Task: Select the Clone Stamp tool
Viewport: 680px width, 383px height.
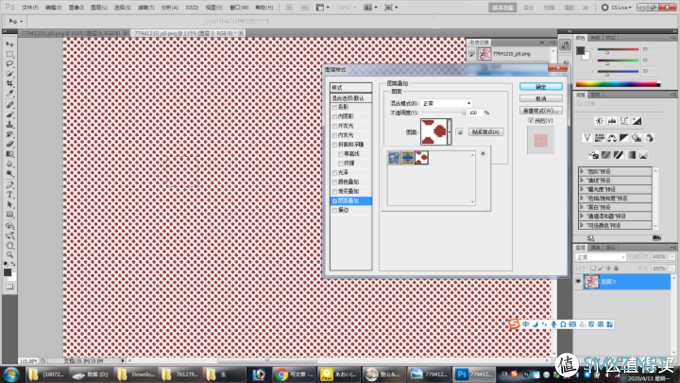Action: [x=10, y=124]
